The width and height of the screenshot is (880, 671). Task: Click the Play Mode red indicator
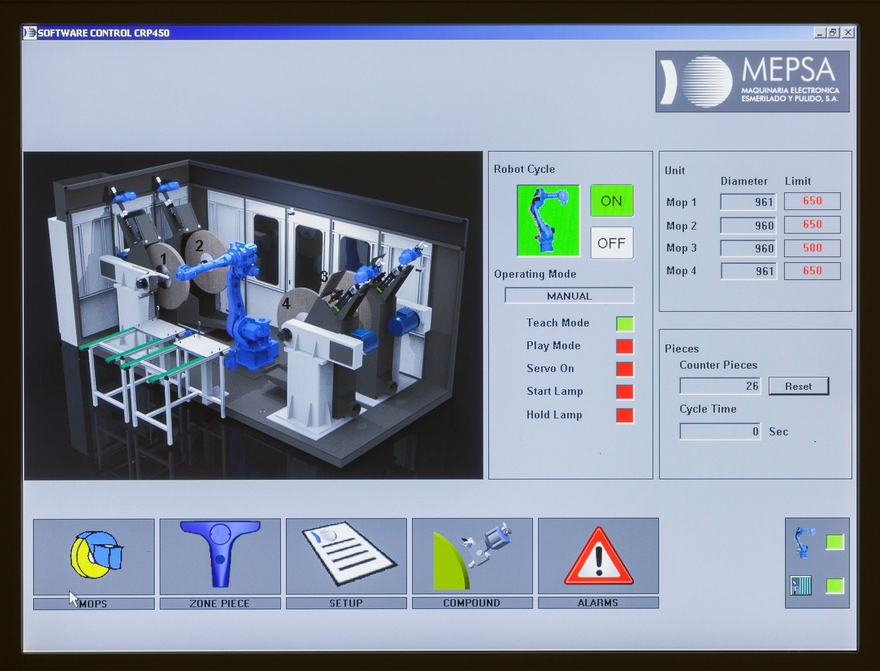pos(625,346)
